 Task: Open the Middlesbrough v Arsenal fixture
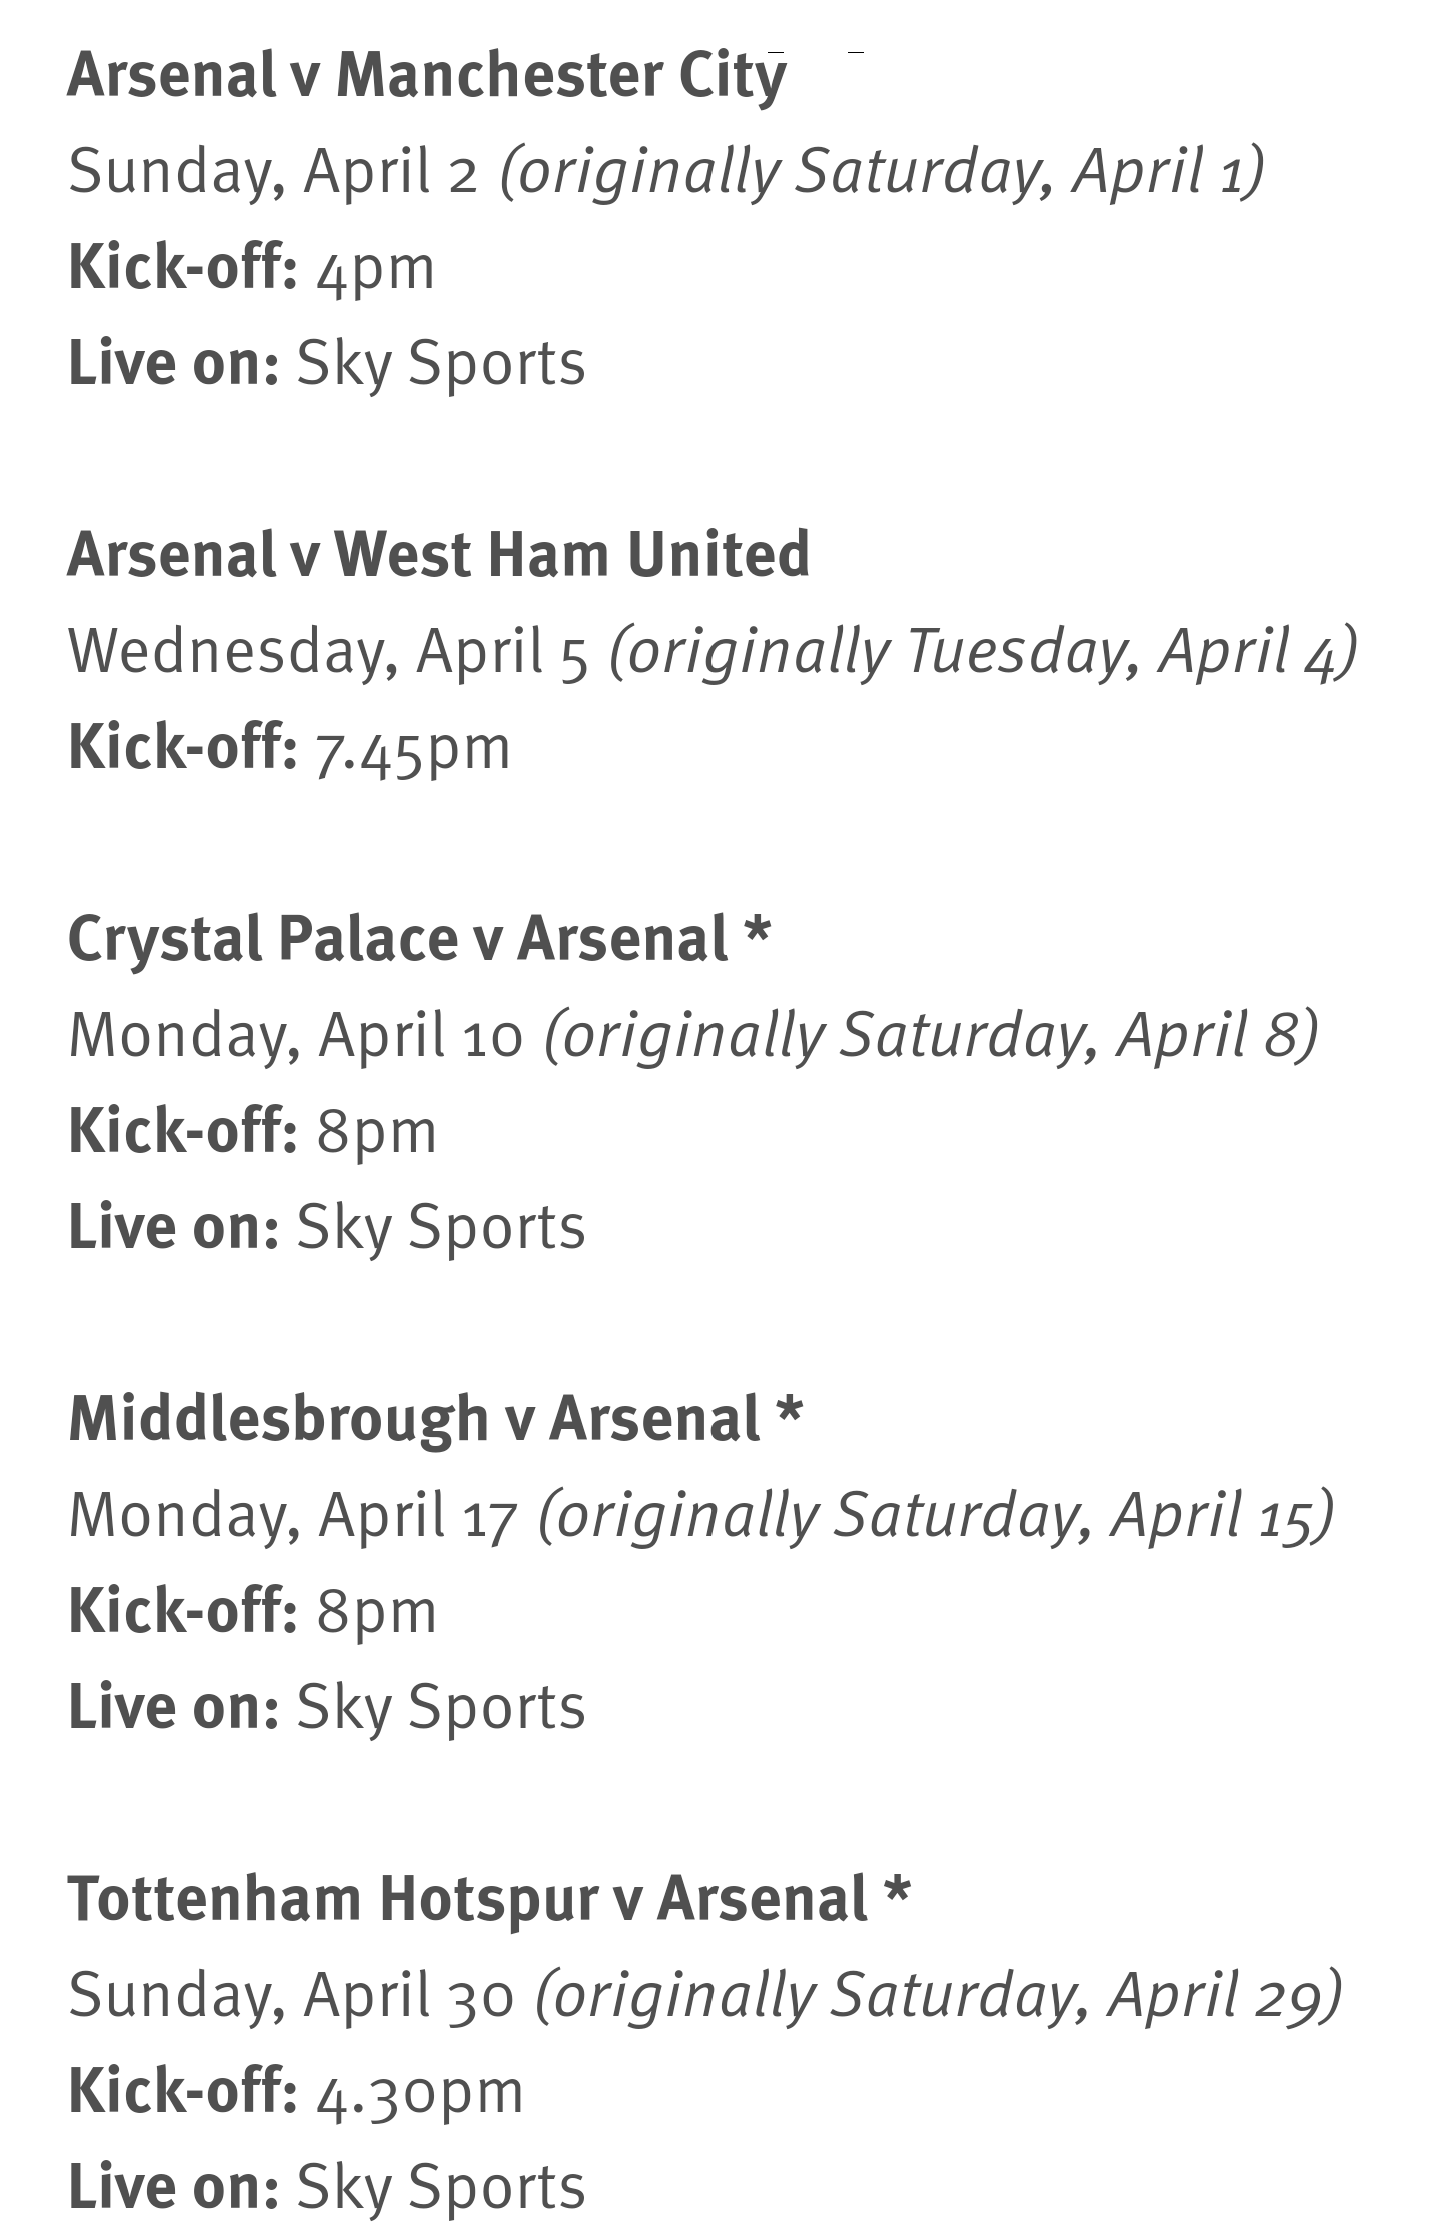(414, 1420)
